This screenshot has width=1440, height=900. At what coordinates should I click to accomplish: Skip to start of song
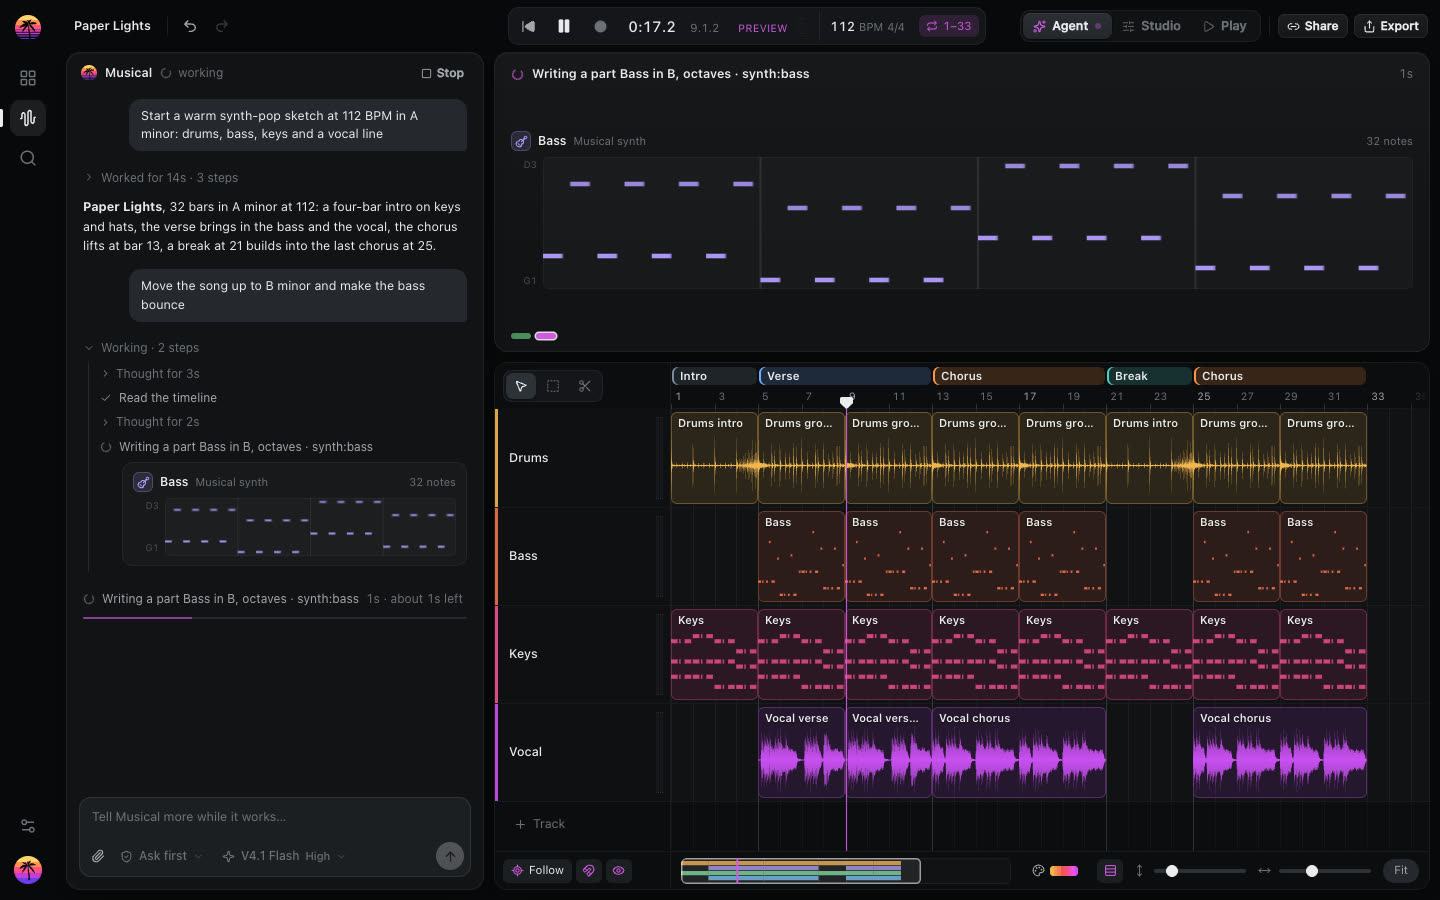pos(529,26)
